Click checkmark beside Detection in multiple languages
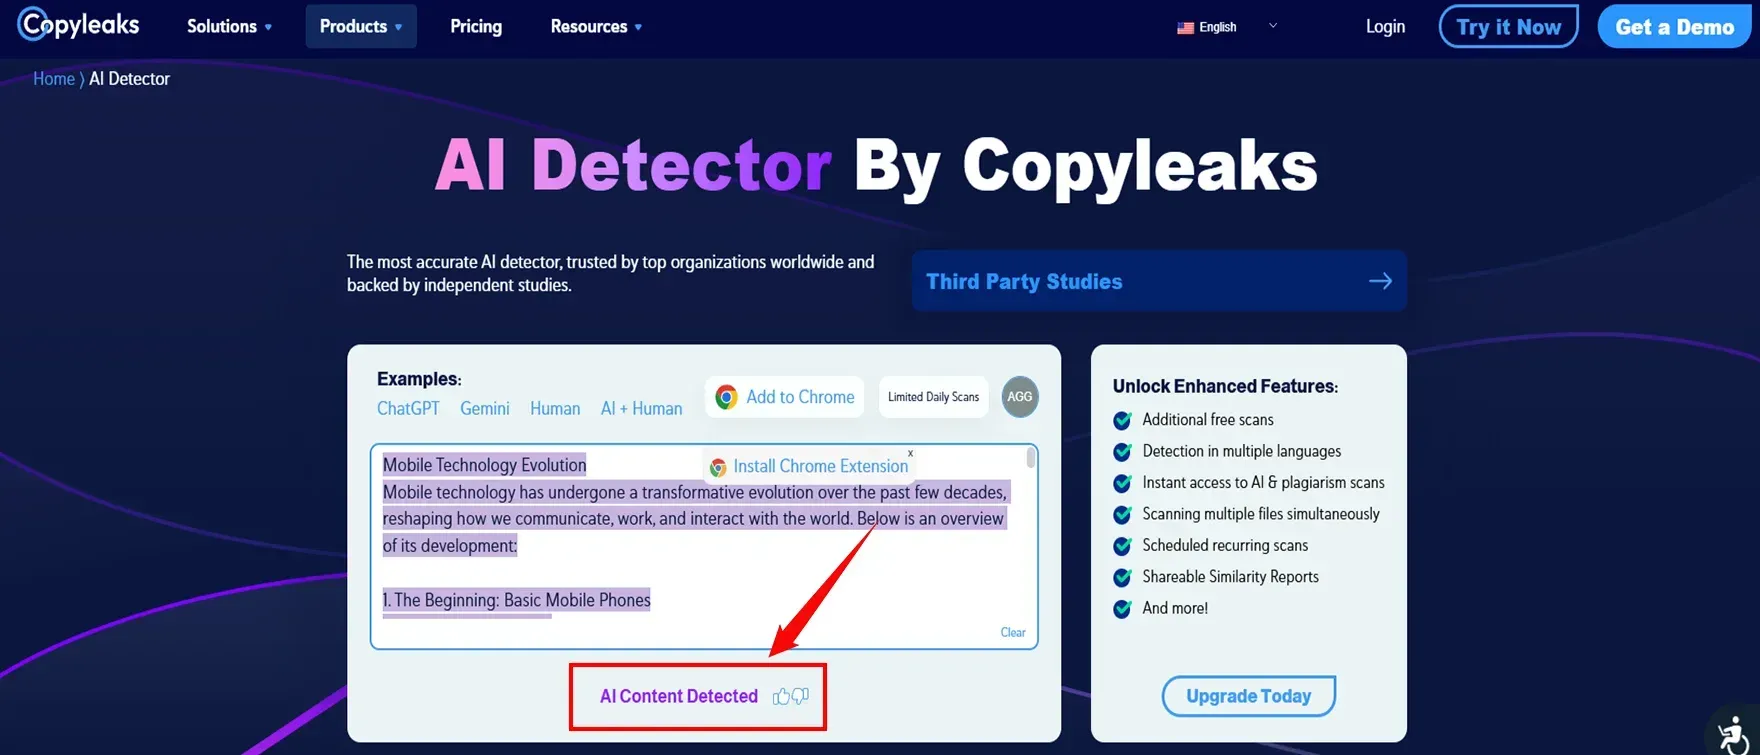Image resolution: width=1760 pixels, height=755 pixels. 1123,452
